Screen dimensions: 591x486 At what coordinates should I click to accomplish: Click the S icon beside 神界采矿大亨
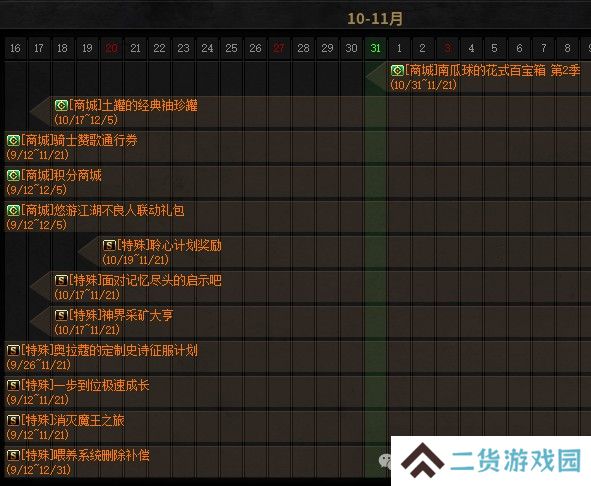pos(61,315)
